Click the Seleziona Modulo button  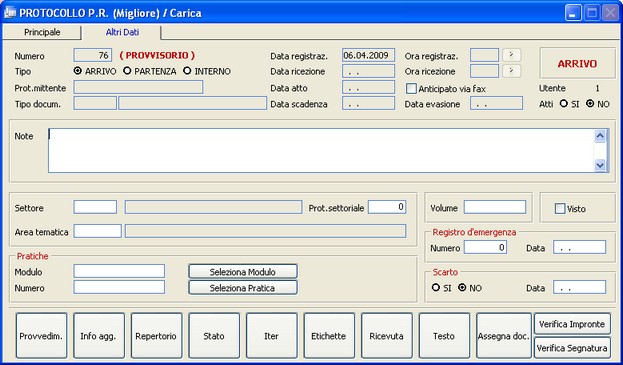243,272
